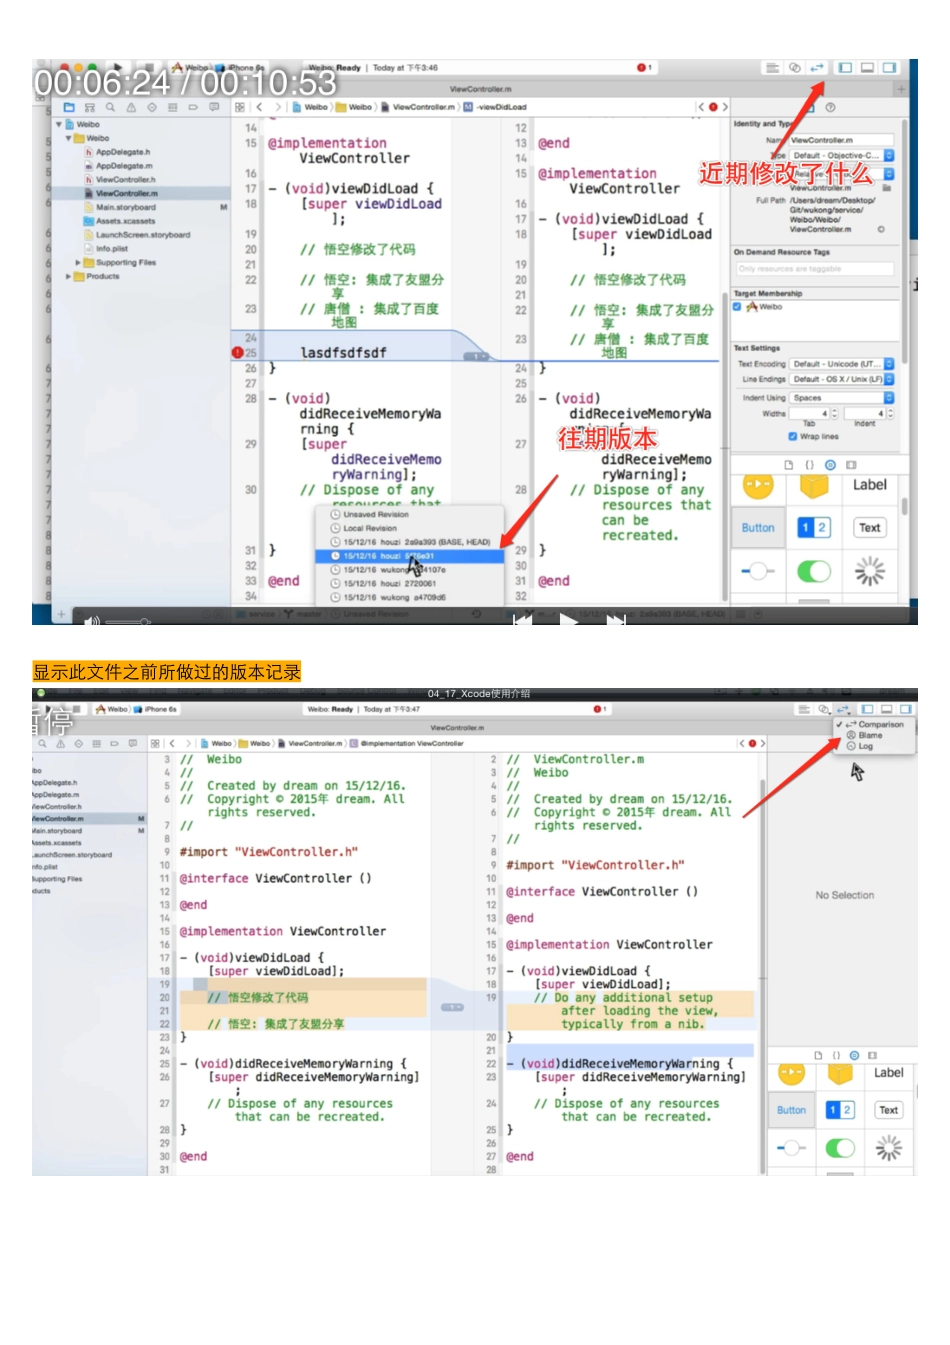Click version editor icon in top Xcode toolbar
This screenshot has width=950, height=1345.
(817, 68)
